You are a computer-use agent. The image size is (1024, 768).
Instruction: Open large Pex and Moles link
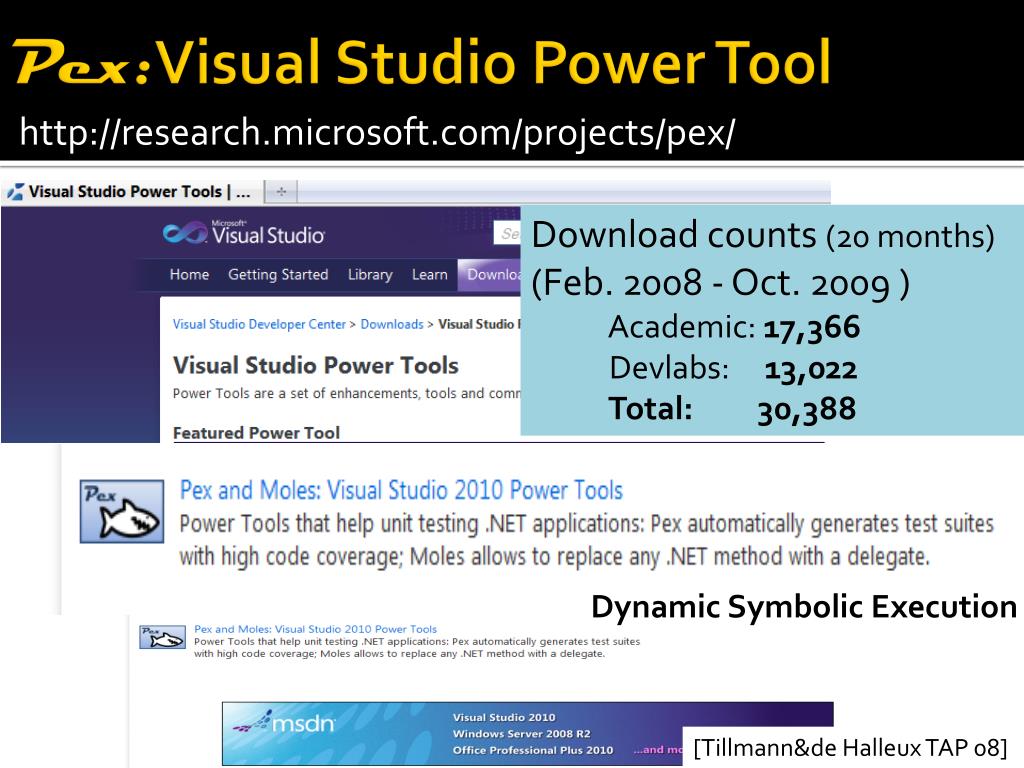(x=401, y=490)
